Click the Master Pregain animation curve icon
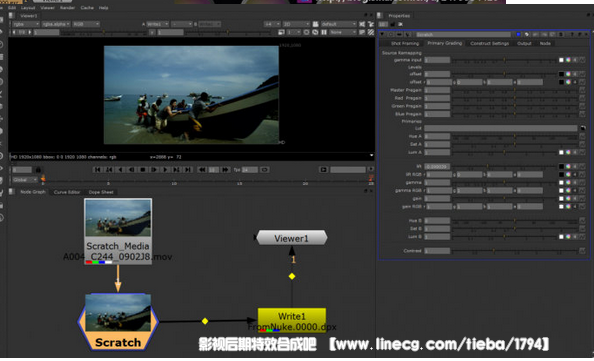 [x=582, y=90]
